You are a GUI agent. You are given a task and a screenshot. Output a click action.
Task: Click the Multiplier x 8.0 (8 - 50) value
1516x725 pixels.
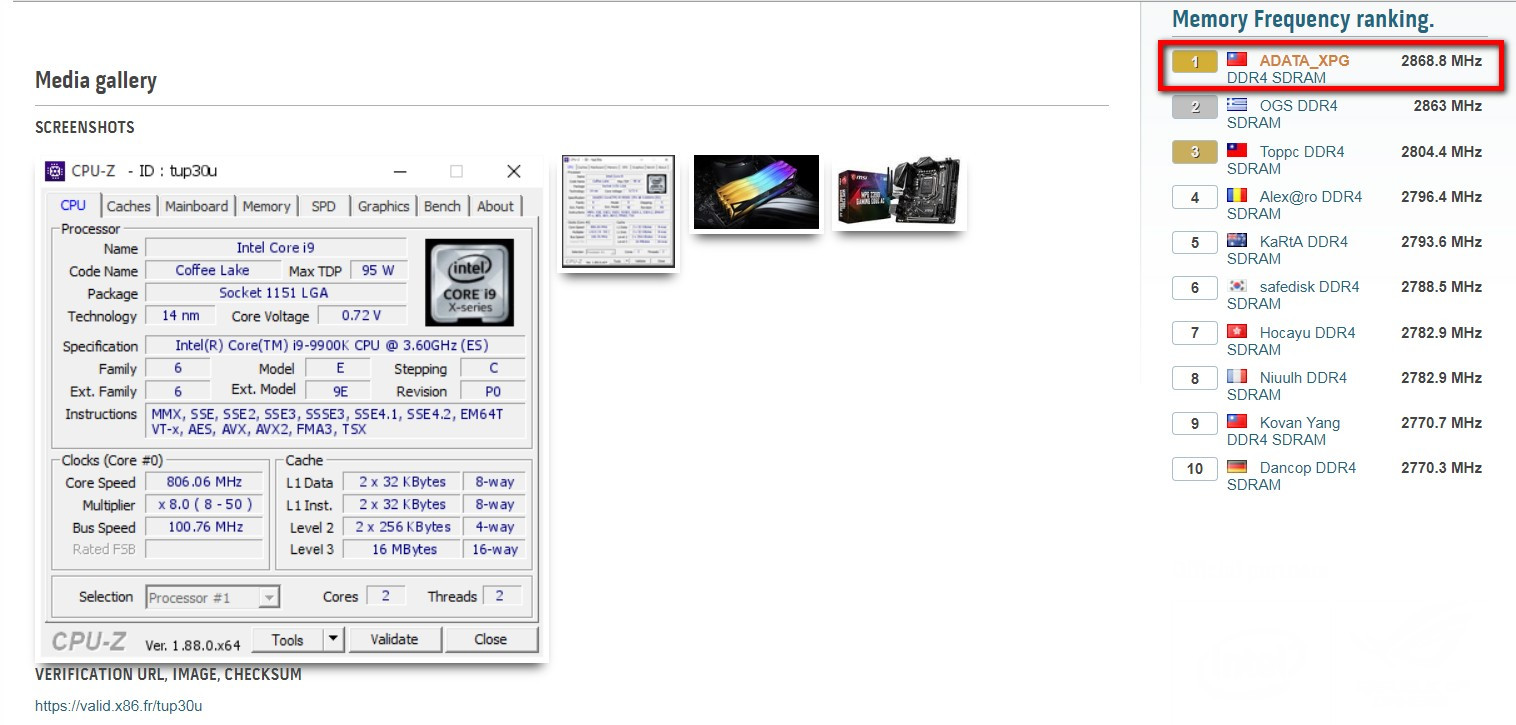[204, 504]
